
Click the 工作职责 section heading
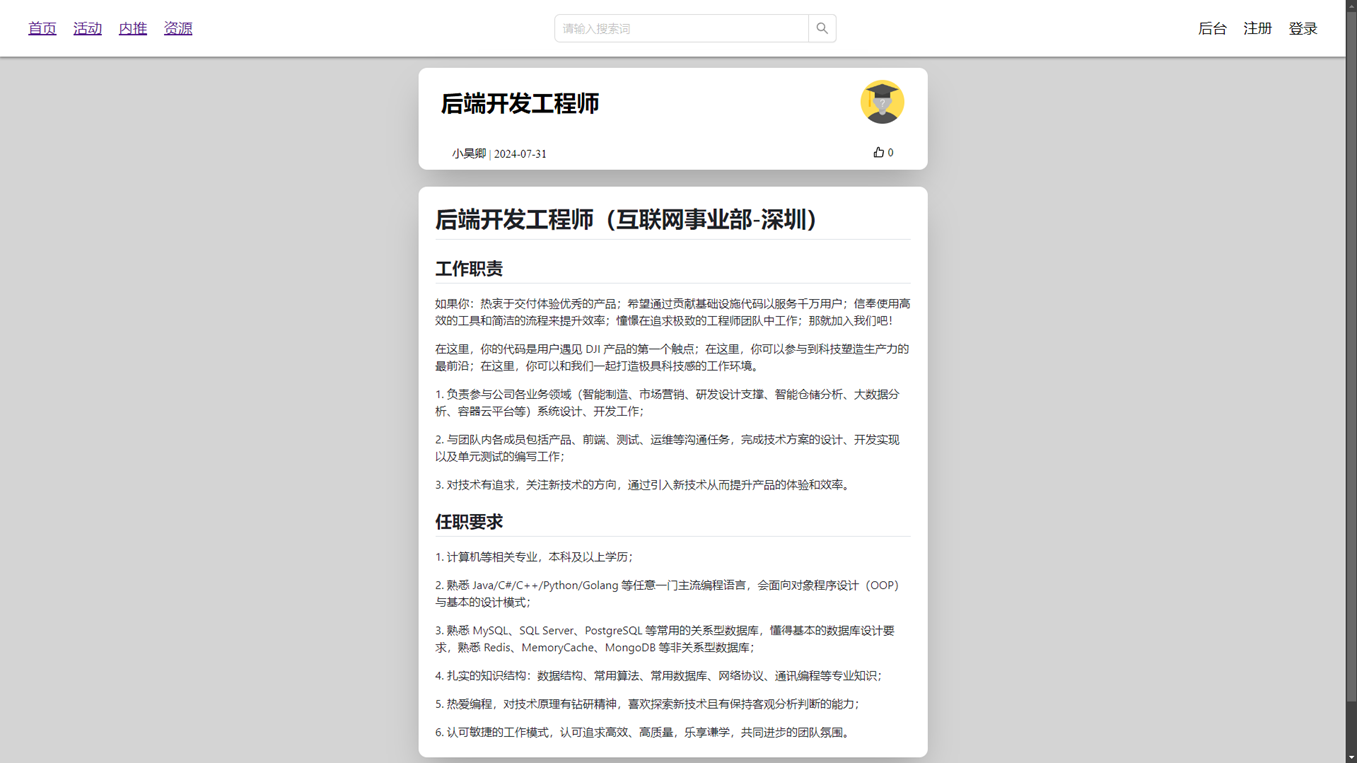tap(469, 268)
